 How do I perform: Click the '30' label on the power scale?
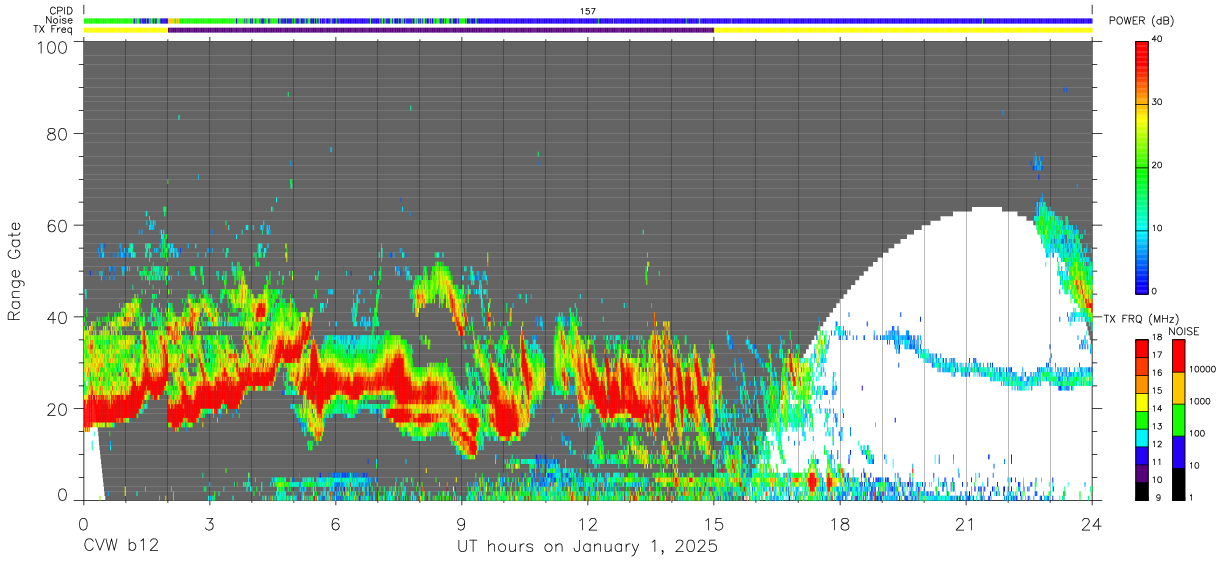[1157, 103]
